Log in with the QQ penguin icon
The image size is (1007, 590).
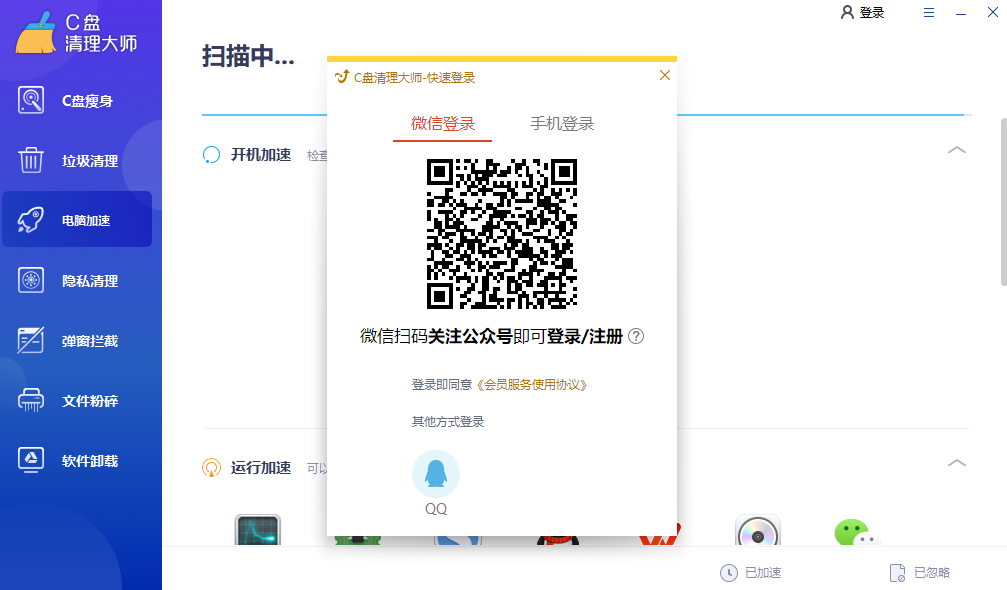[x=436, y=474]
